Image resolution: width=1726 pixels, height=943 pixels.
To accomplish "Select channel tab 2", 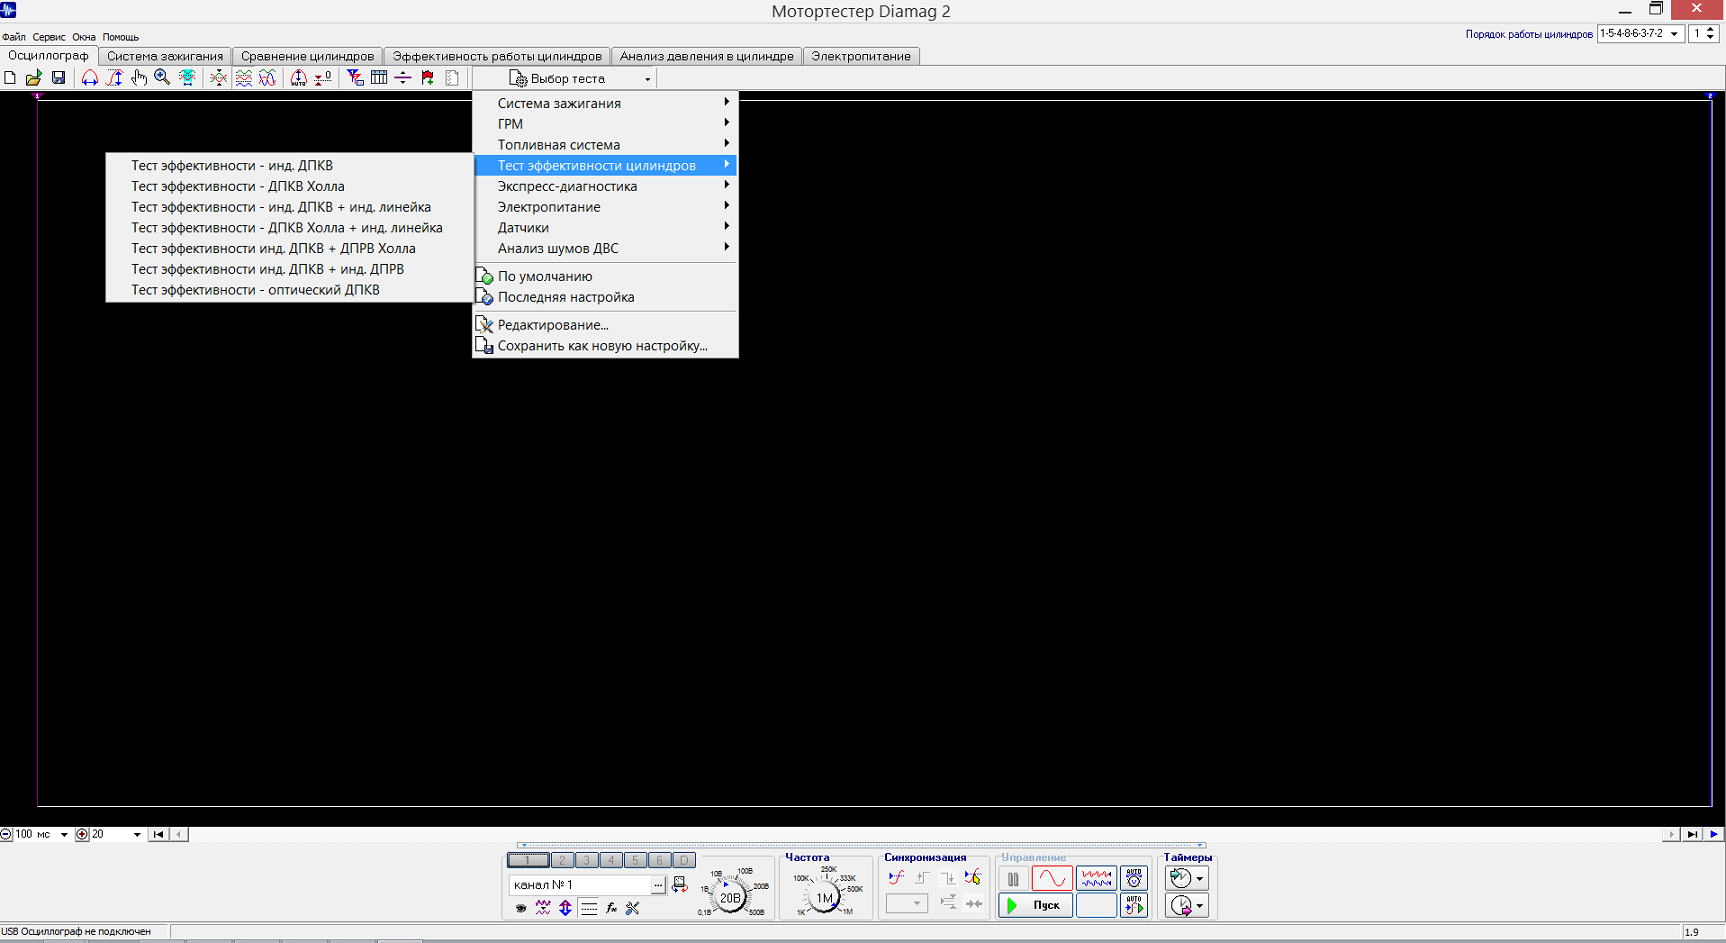I will pyautogui.click(x=563, y=860).
